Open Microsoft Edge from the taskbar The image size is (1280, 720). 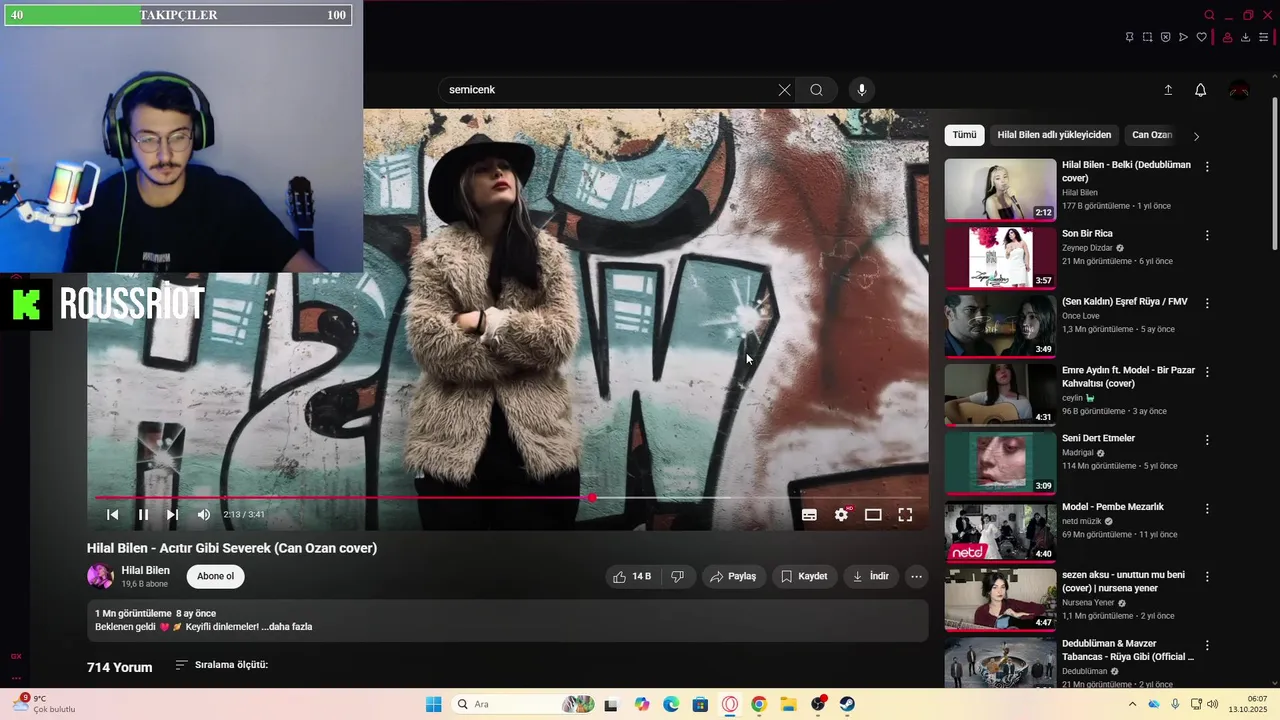pyautogui.click(x=671, y=705)
